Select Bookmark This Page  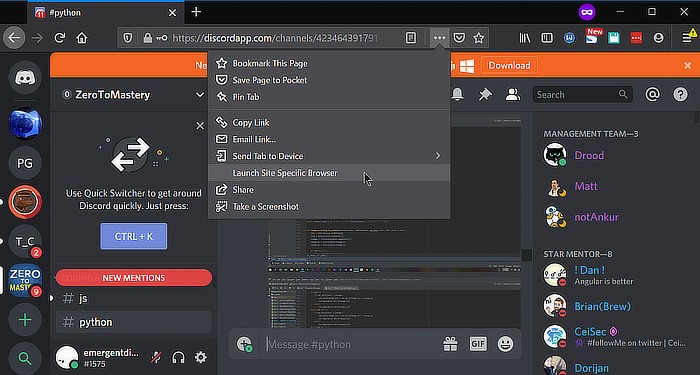[329, 63]
